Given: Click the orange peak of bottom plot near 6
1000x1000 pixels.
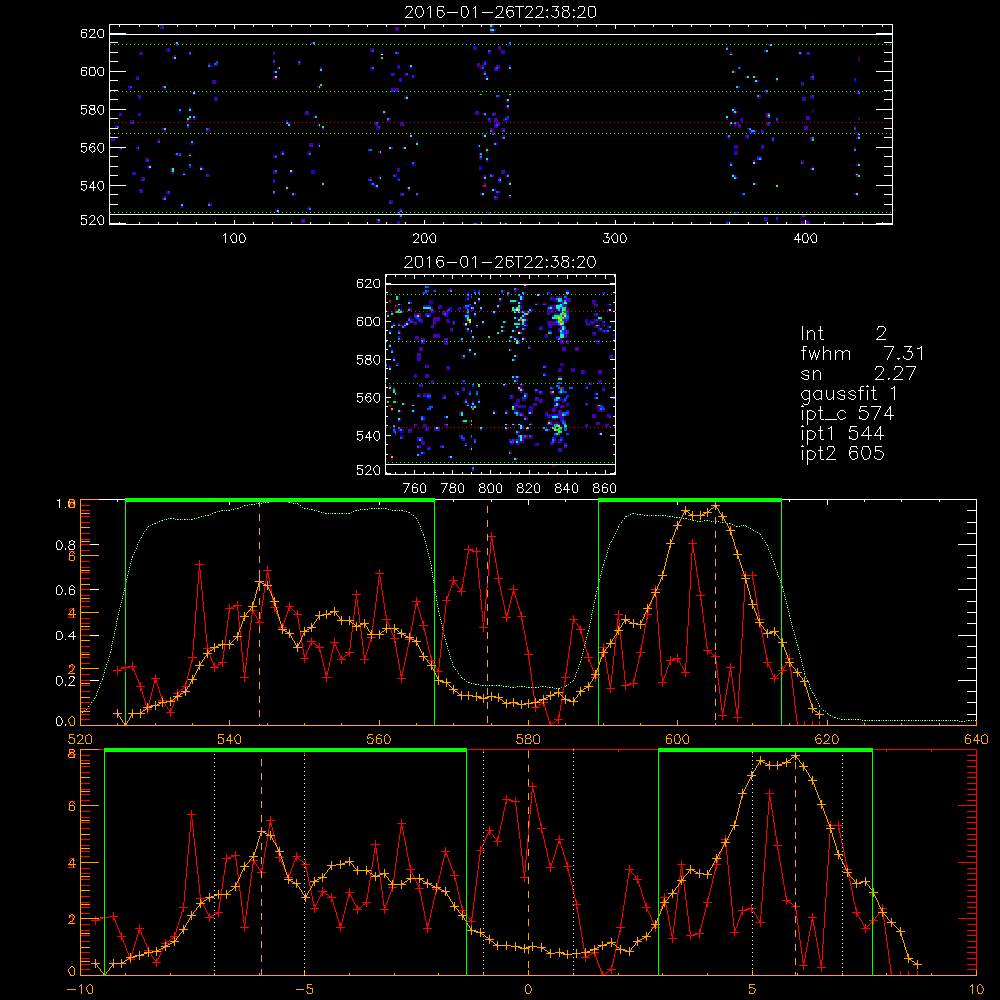Looking at the screenshot, I should tap(795, 757).
